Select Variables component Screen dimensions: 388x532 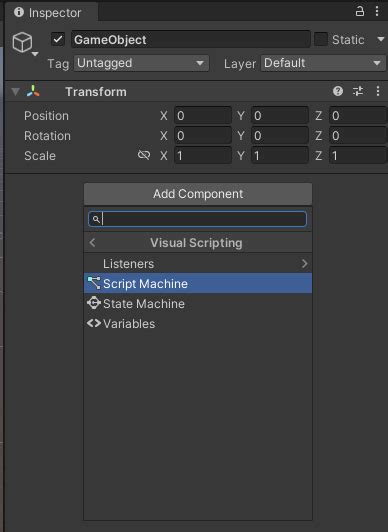tap(198, 323)
